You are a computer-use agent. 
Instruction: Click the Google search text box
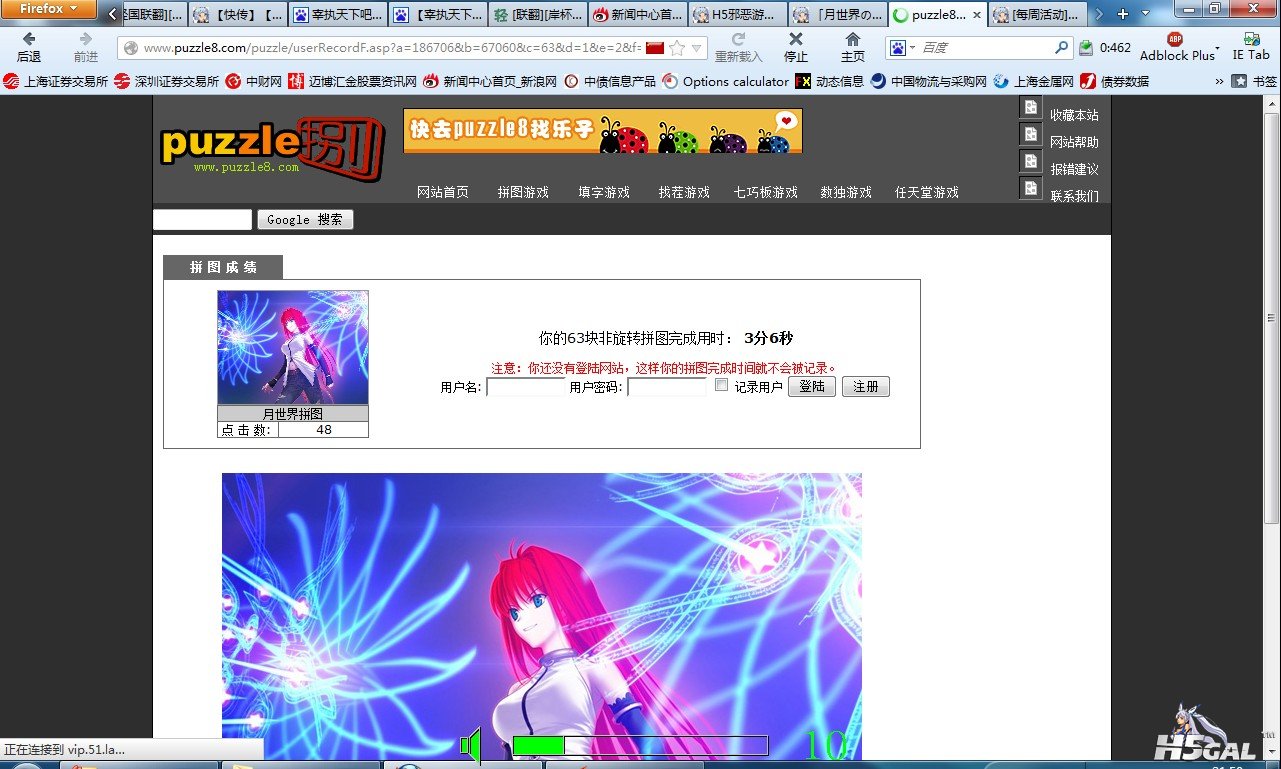pyautogui.click(x=202, y=220)
